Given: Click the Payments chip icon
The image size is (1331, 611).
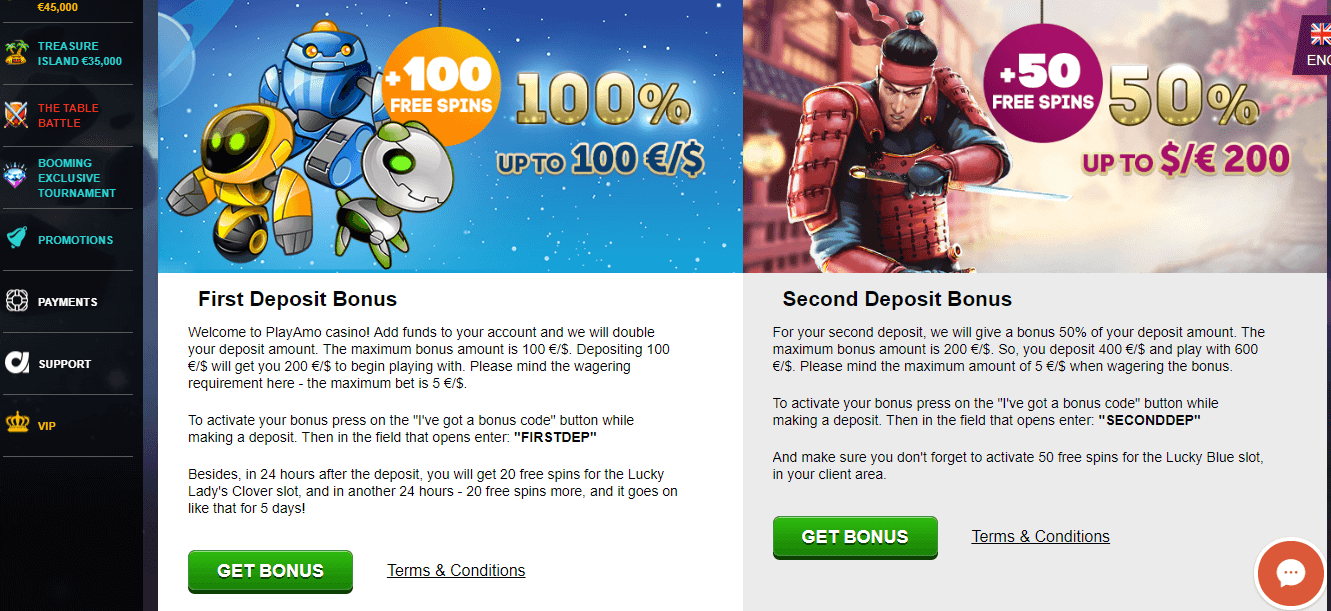Looking at the screenshot, I should coord(15,301).
